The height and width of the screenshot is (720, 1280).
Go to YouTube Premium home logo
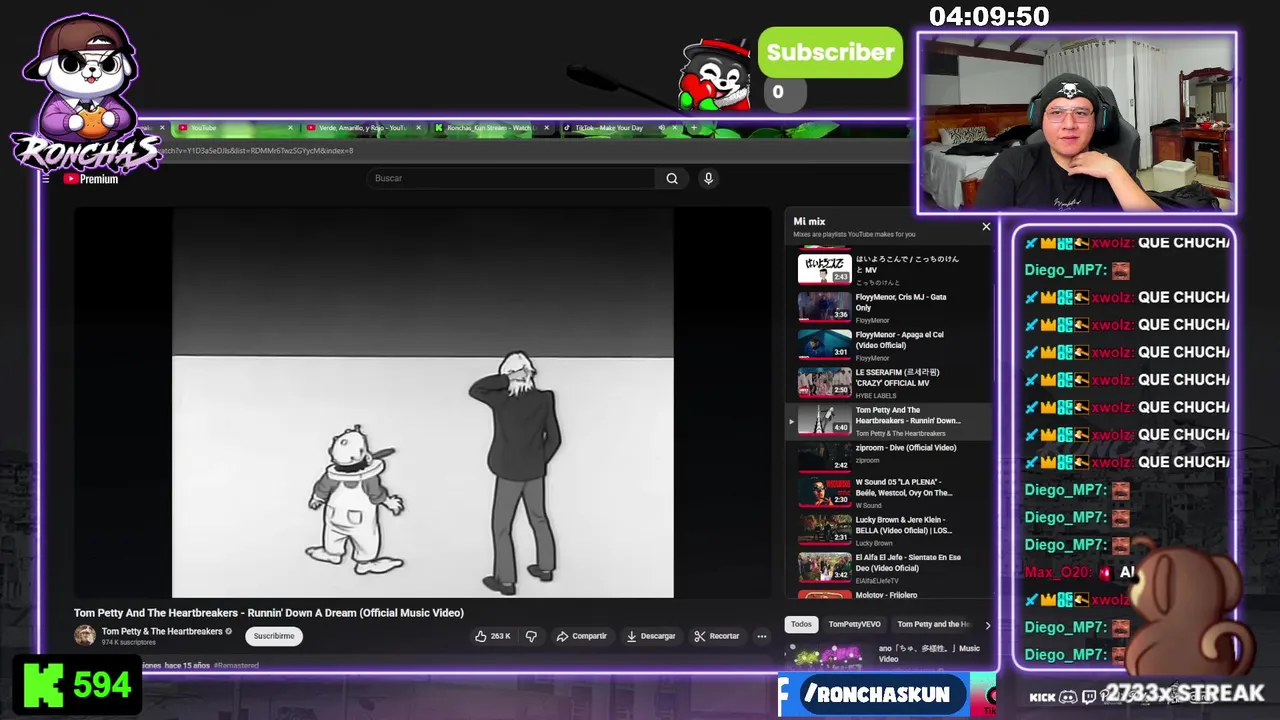pos(91,179)
